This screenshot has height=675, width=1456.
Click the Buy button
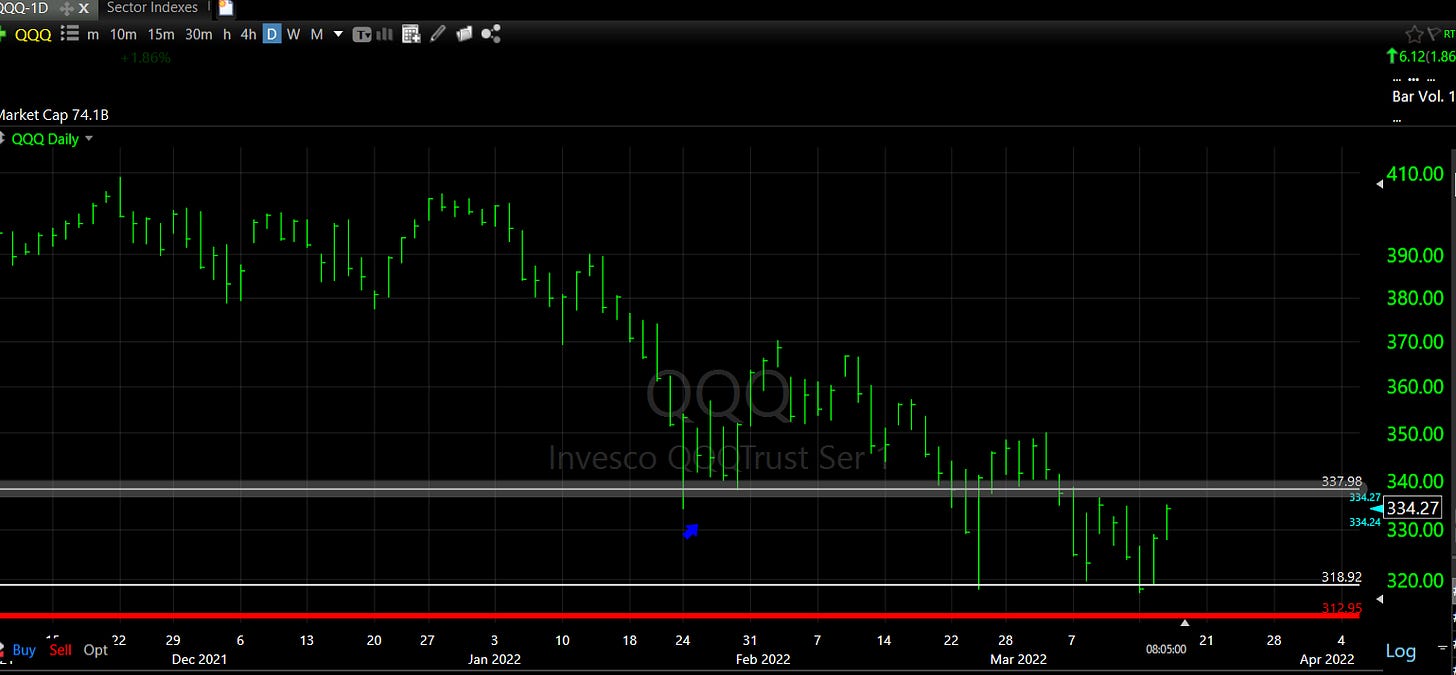coord(24,650)
